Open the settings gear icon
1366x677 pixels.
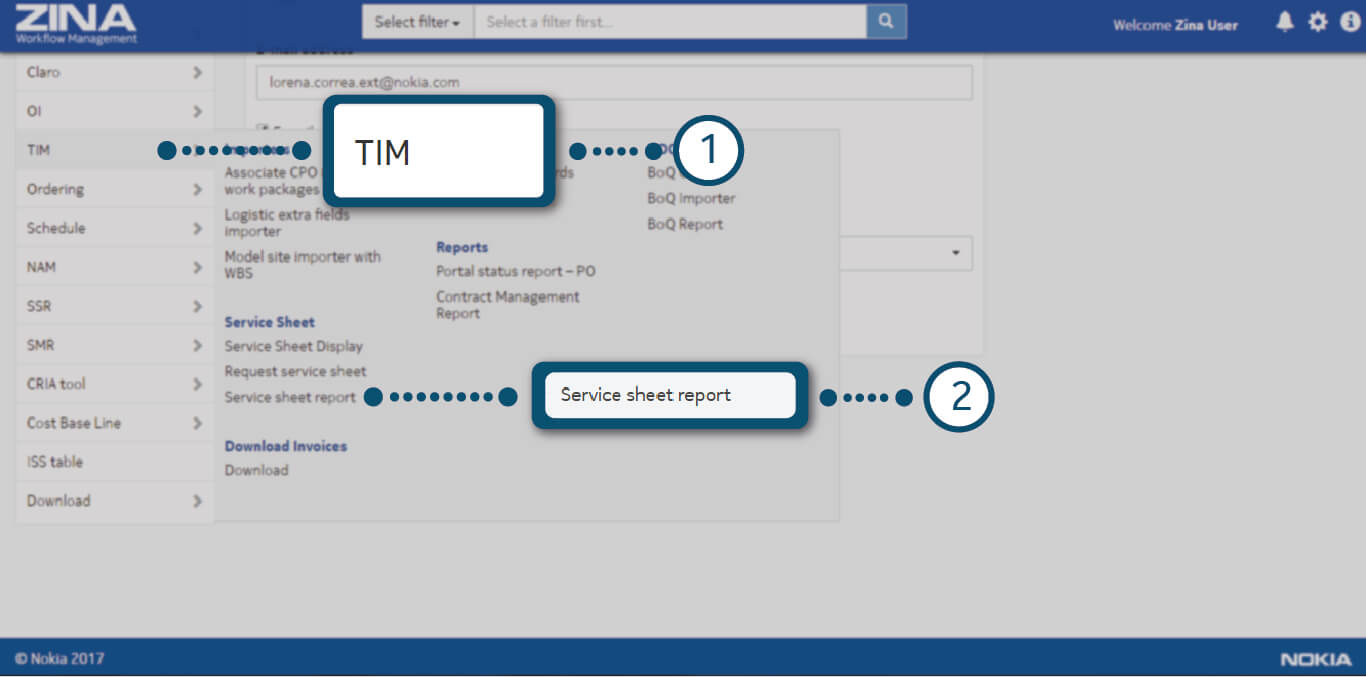tap(1318, 22)
